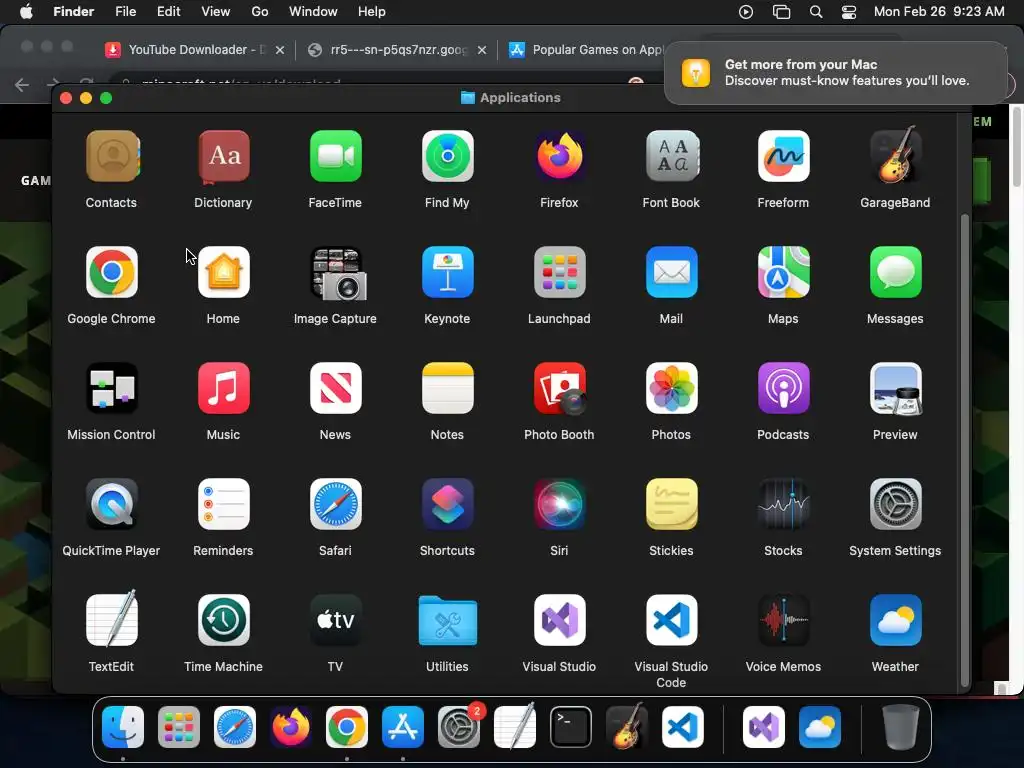Screen dimensions: 1024x768
Task: Select the Time Machine app
Action: [x=223, y=620]
